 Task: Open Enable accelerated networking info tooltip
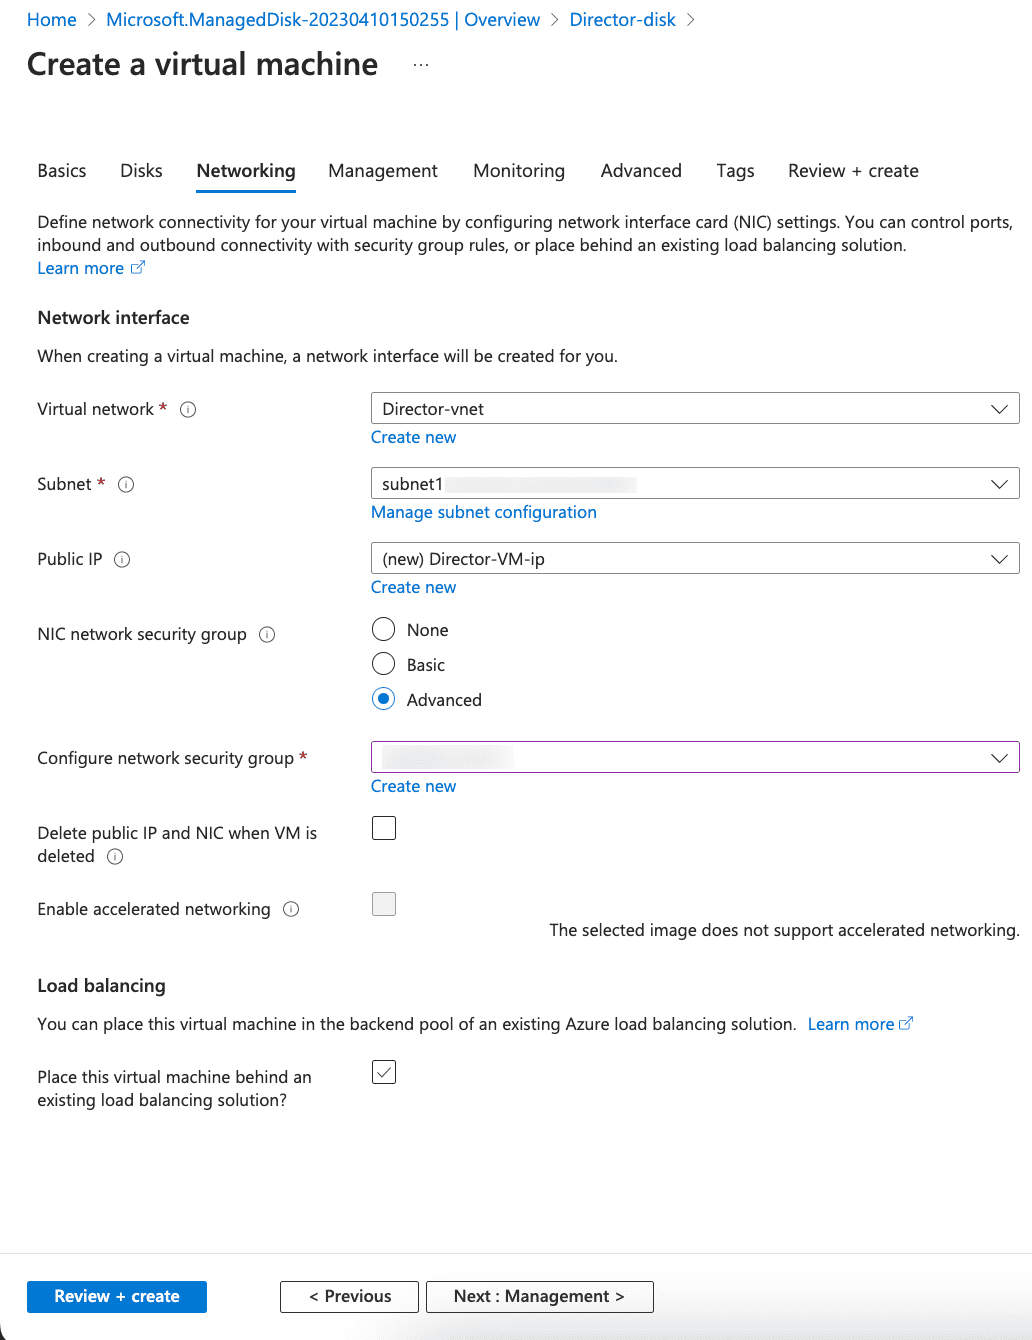290,909
